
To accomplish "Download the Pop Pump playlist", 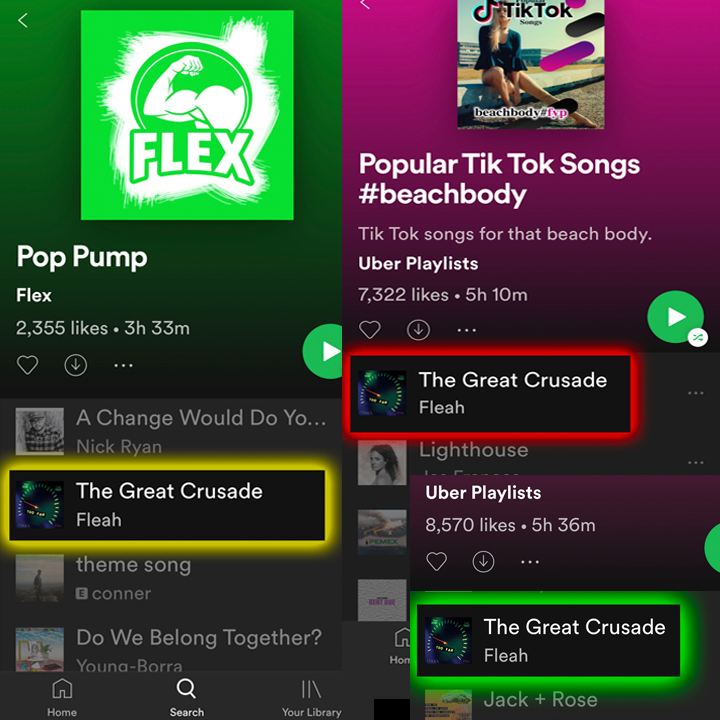I will point(76,365).
